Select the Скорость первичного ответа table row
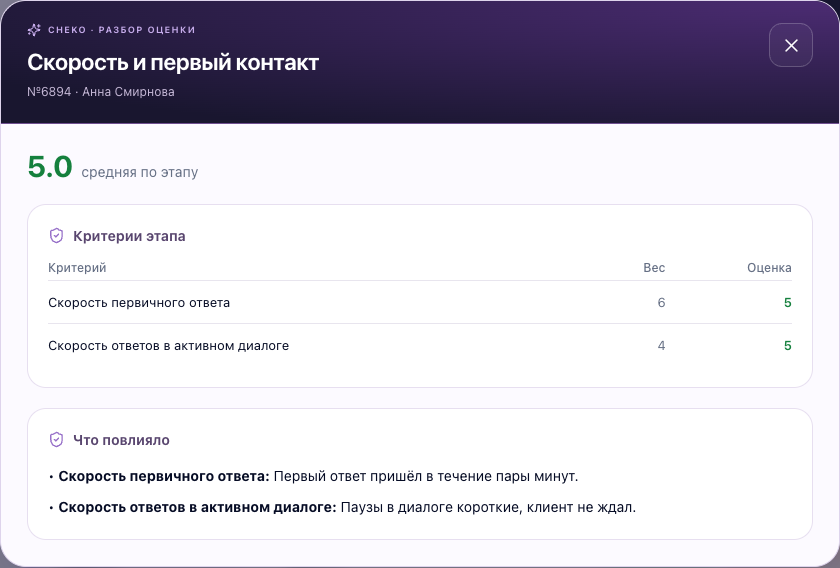Screen dimensions: 840x568 click(x=420, y=302)
